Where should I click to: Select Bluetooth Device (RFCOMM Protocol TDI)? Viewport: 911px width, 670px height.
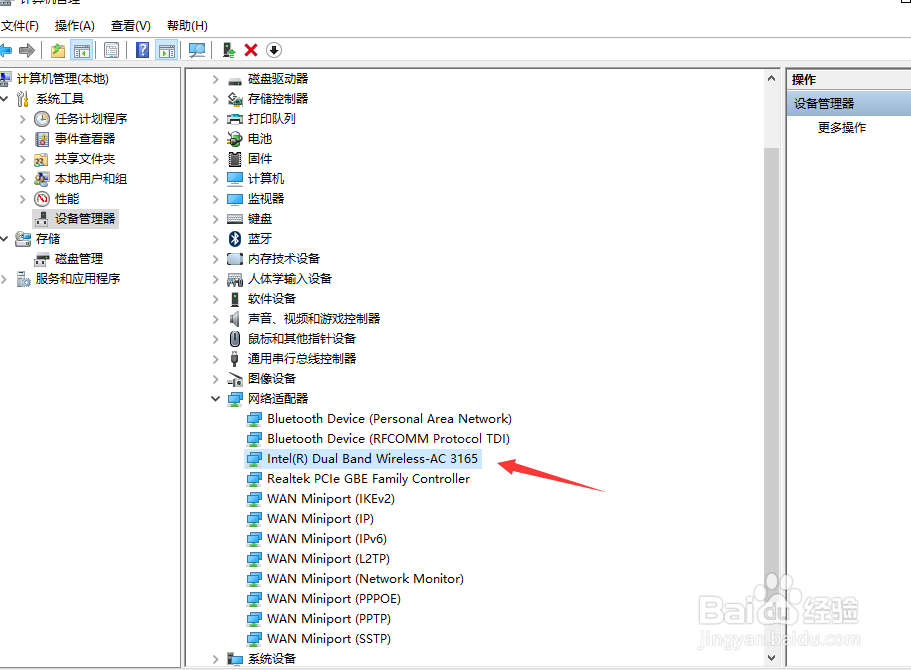pyautogui.click(x=388, y=438)
